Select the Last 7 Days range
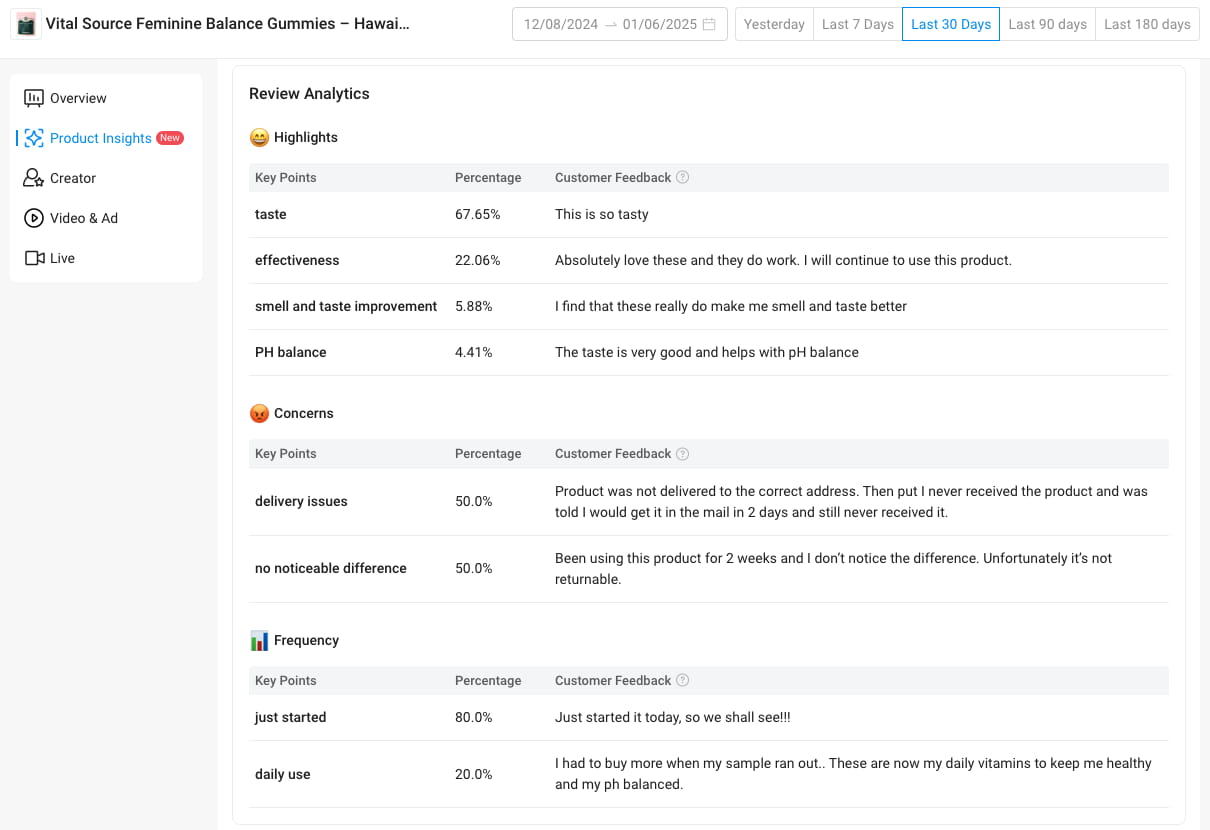This screenshot has width=1210, height=830. pyautogui.click(x=857, y=24)
